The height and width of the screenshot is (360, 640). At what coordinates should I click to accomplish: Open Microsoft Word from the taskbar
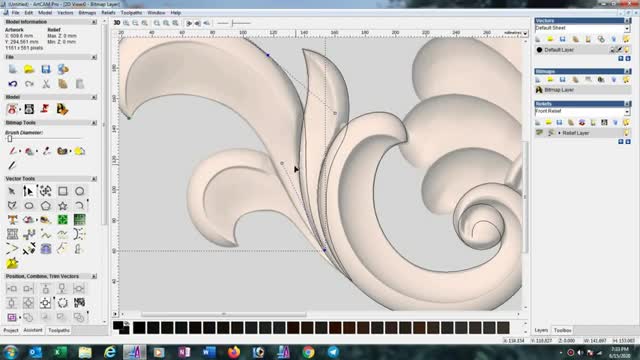coord(209,352)
